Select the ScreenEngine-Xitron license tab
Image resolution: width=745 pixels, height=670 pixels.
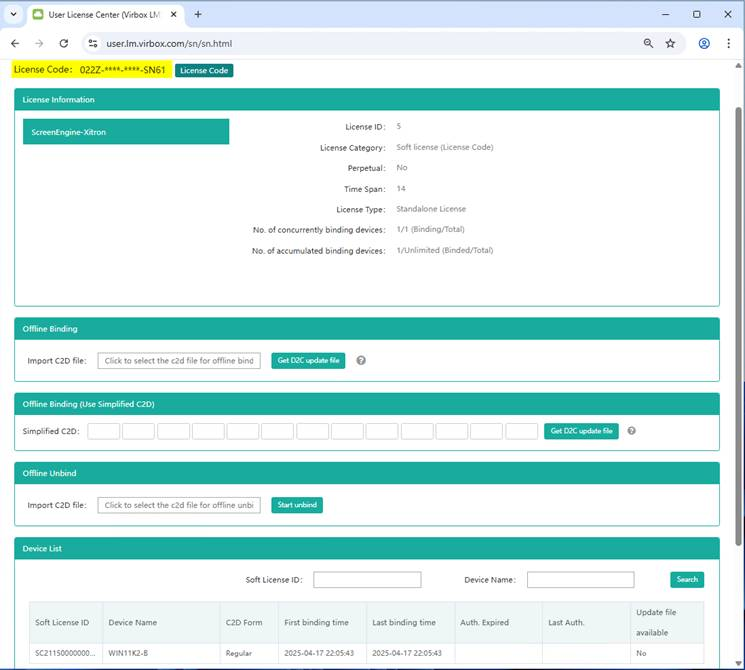click(x=126, y=132)
